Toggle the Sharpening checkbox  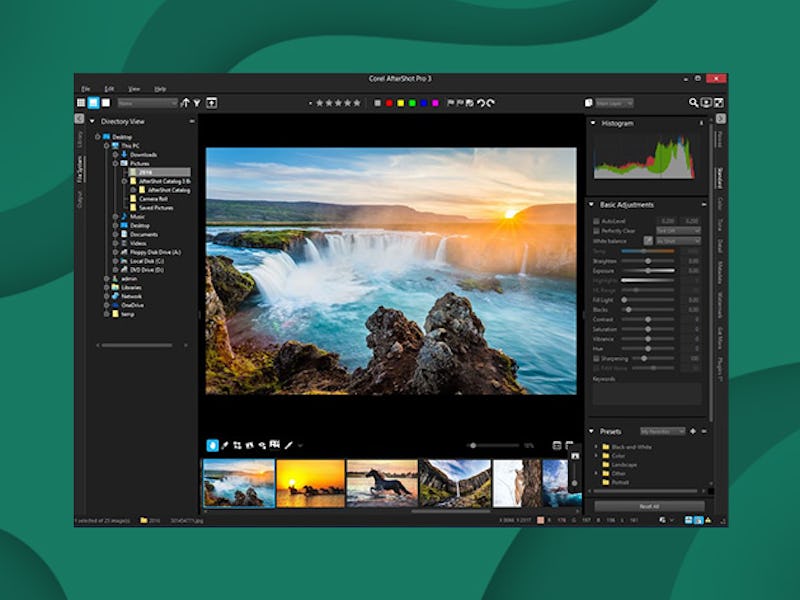595,358
